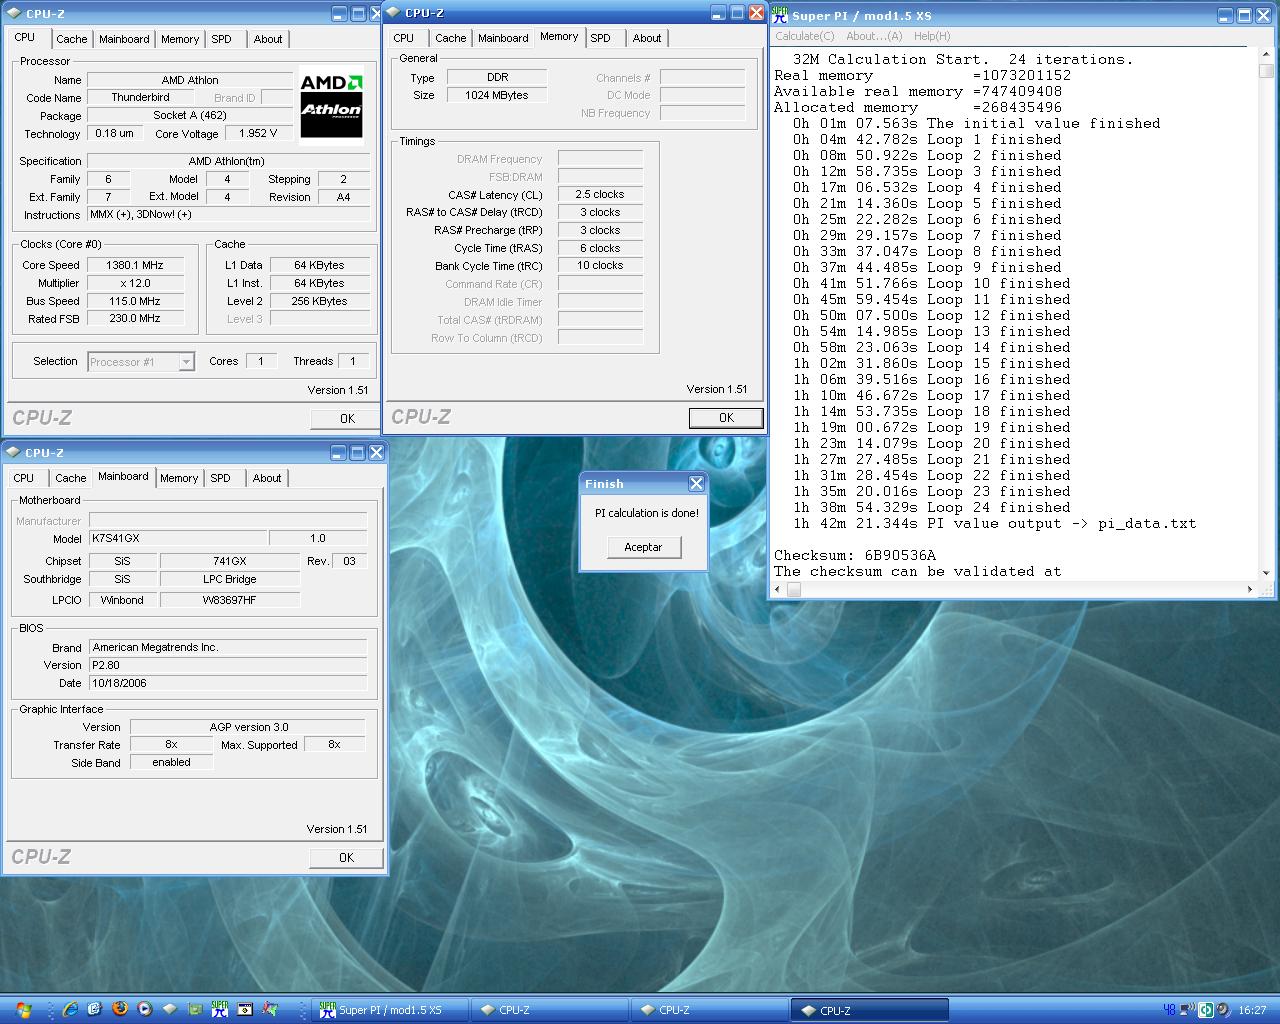Open the Help(H) menu in Super PI
The height and width of the screenshot is (1024, 1280).
(932, 36)
